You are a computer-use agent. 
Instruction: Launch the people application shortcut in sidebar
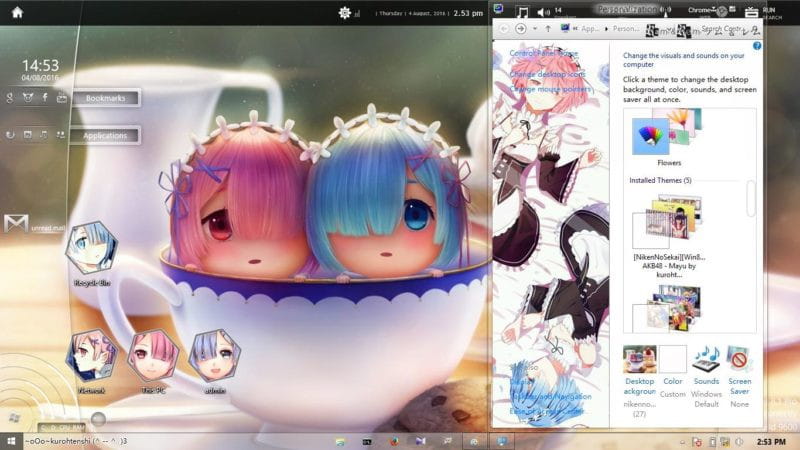coord(61,135)
